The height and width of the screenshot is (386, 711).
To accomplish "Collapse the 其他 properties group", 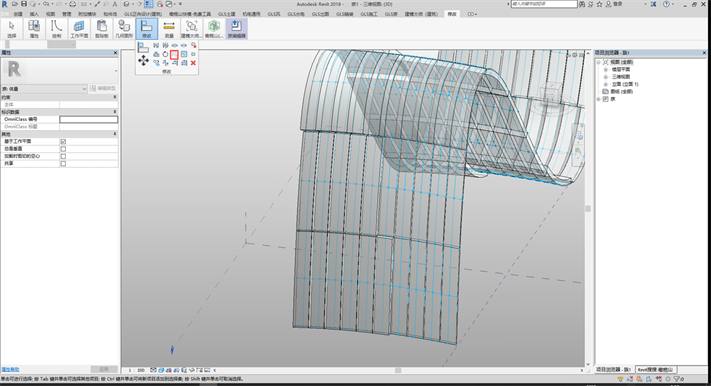I will tap(114, 134).
